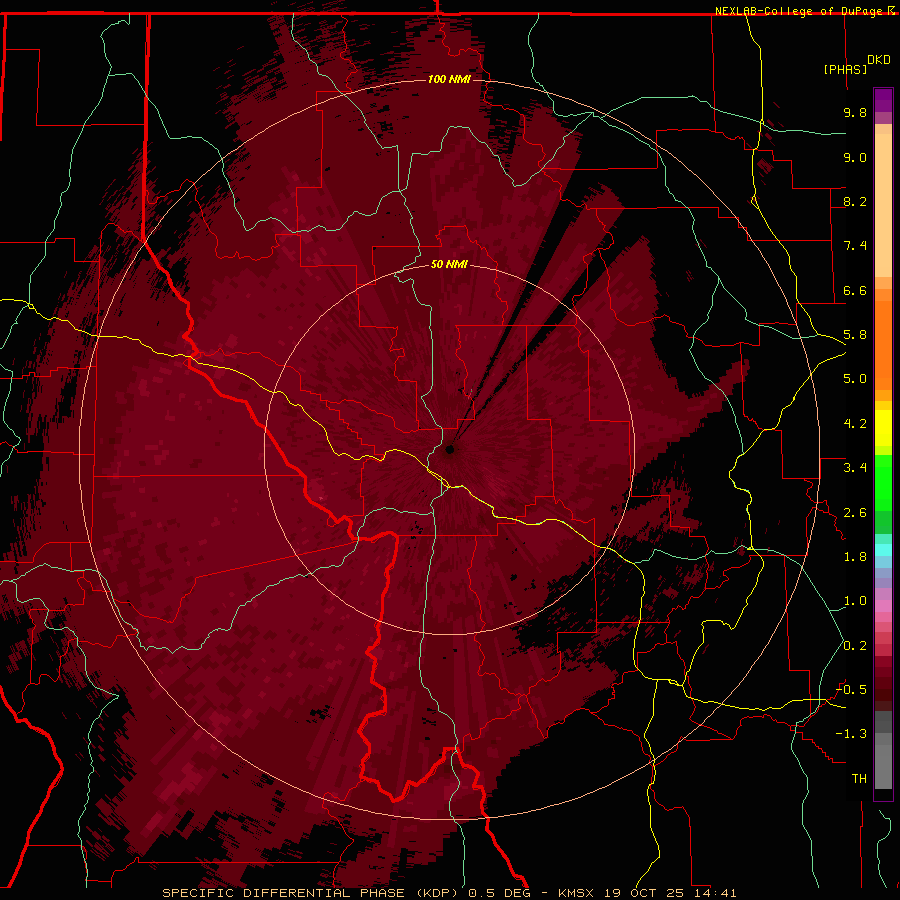Viewport: 900px width, 900px height.
Task: Click the TH label on color scale
Action: tap(859, 779)
